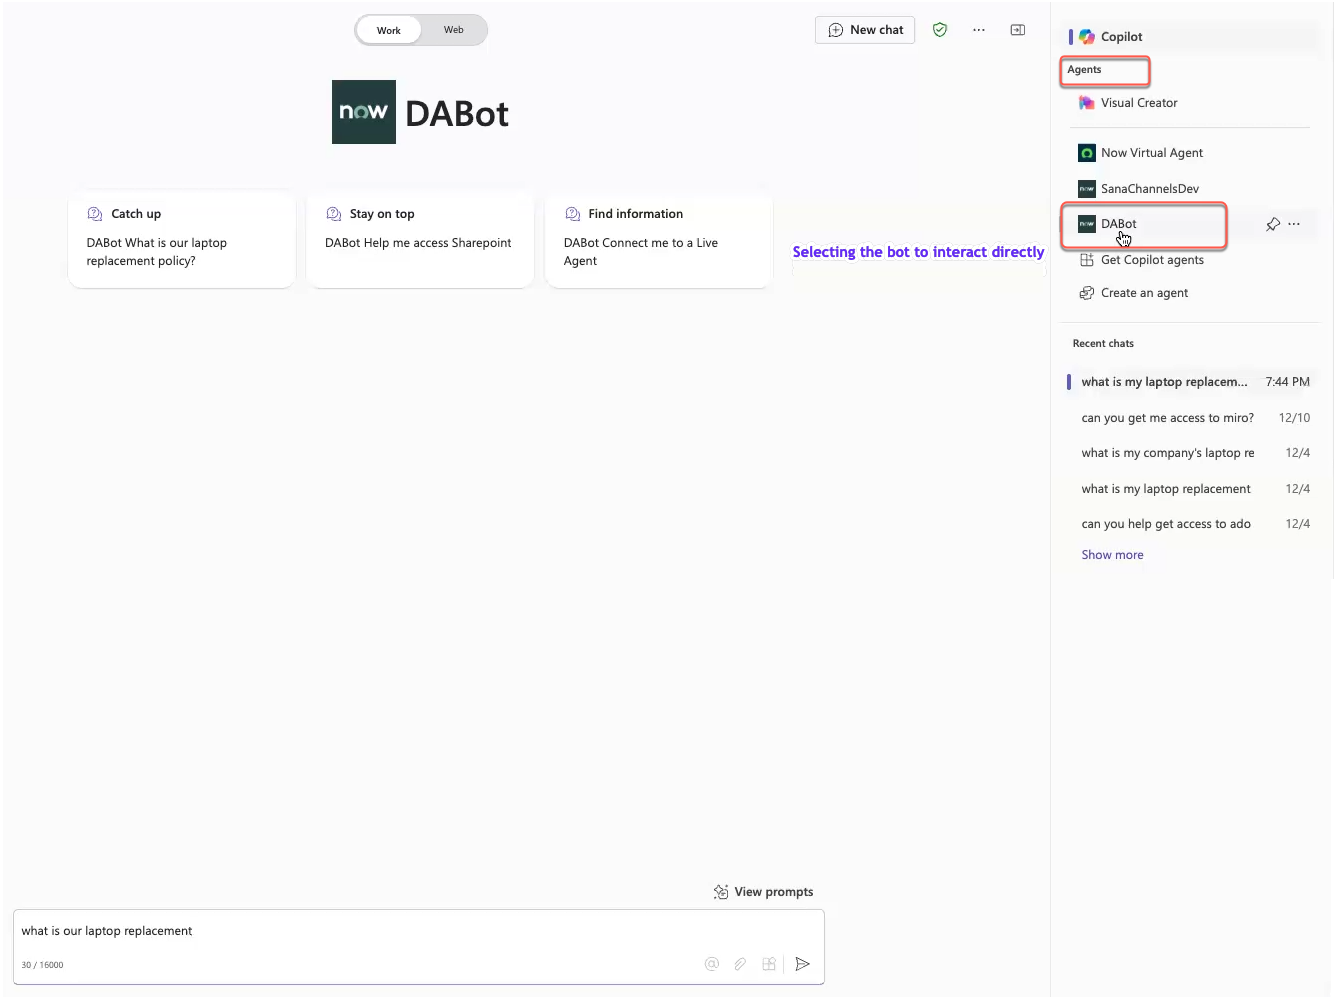Screen dimensions: 1335x1000
Task: Click the Recent chats heading
Action: click(x=1103, y=344)
